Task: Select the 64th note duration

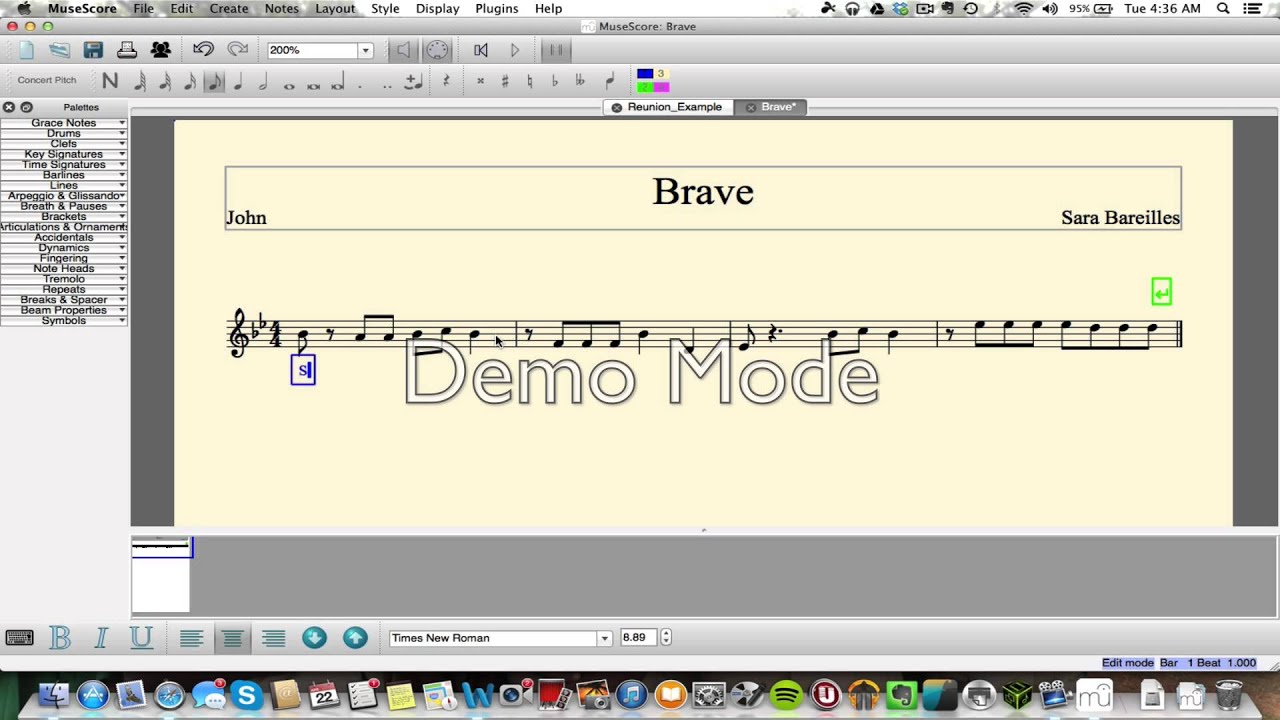Action: point(141,82)
